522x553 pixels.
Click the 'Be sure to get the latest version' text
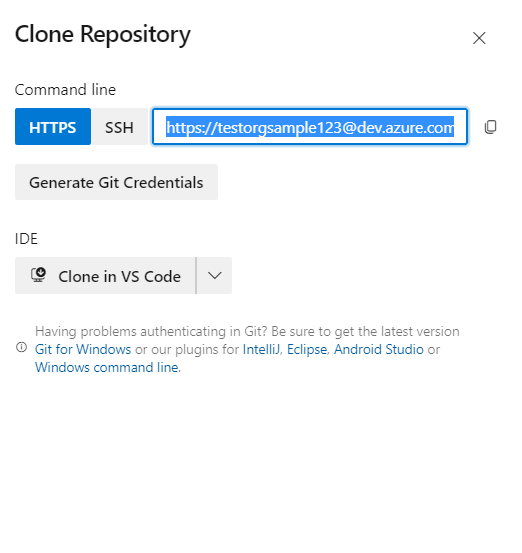365,332
